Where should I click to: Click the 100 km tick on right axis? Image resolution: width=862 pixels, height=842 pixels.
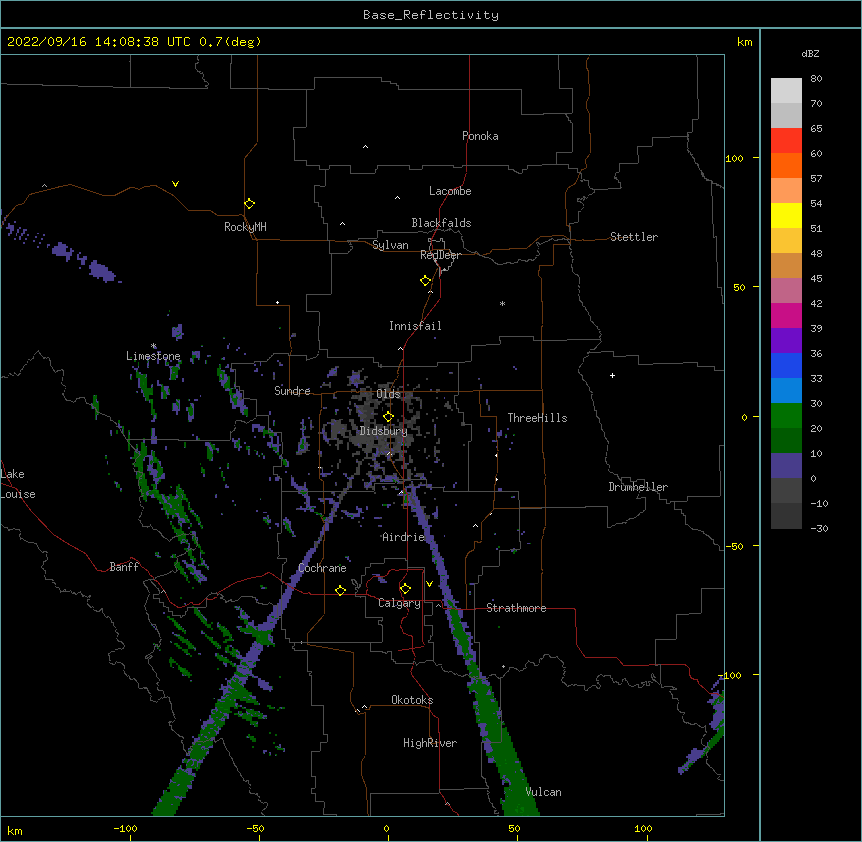[x=734, y=158]
